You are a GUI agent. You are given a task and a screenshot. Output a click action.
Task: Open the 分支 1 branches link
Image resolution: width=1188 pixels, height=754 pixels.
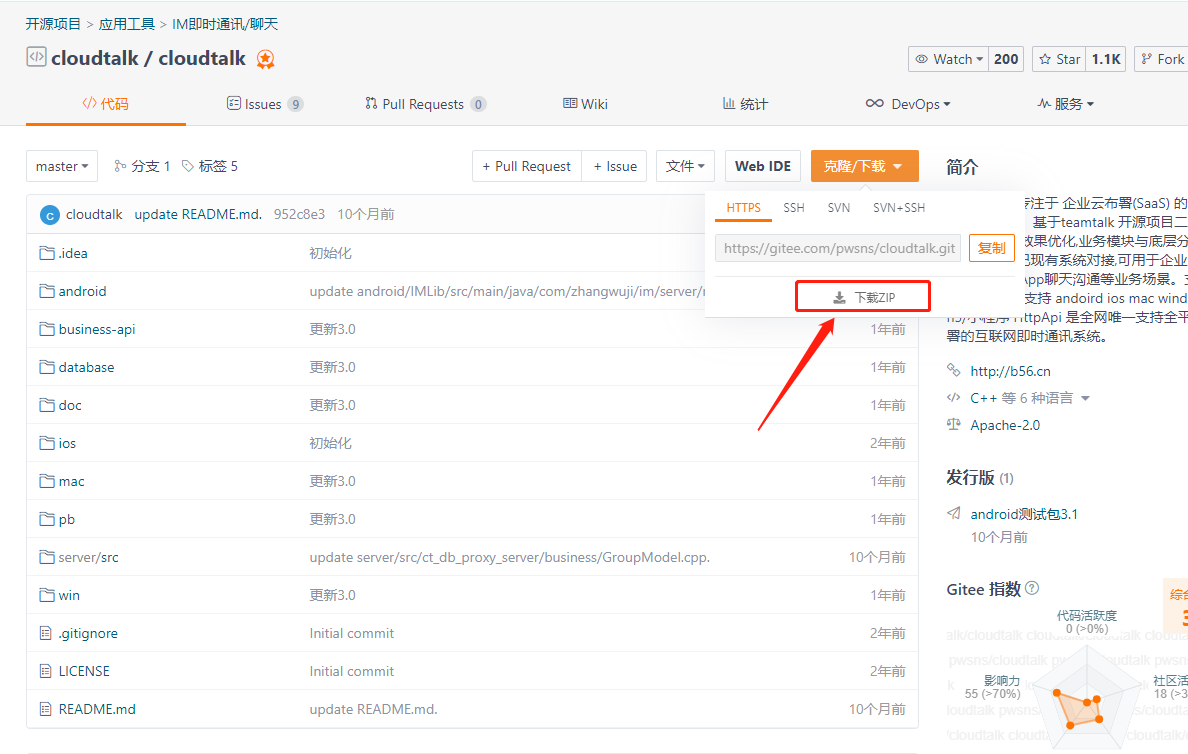pos(142,166)
